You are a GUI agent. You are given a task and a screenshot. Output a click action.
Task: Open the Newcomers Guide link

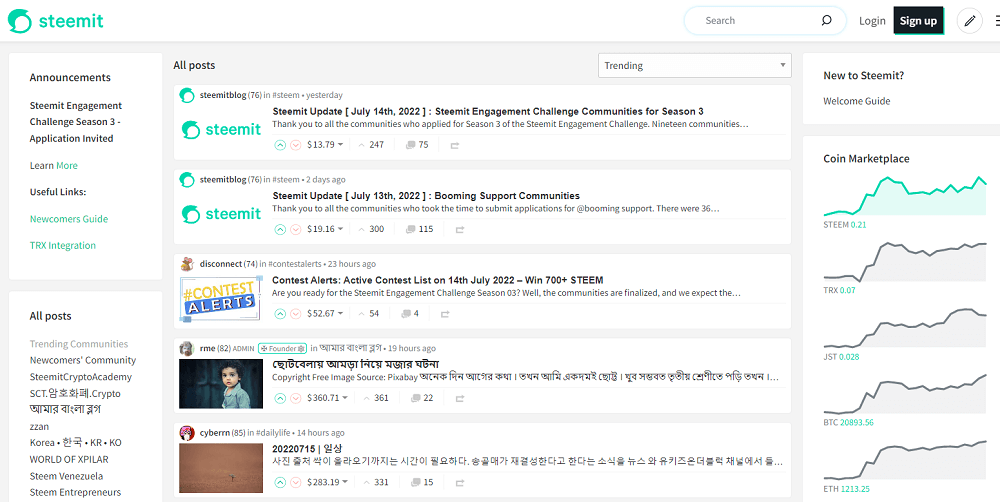pos(69,219)
